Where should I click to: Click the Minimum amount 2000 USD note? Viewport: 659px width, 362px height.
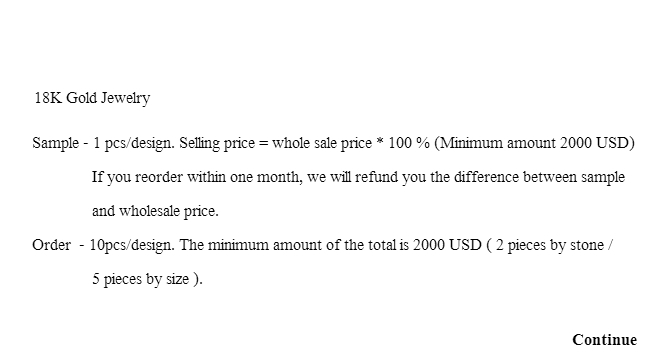point(534,143)
